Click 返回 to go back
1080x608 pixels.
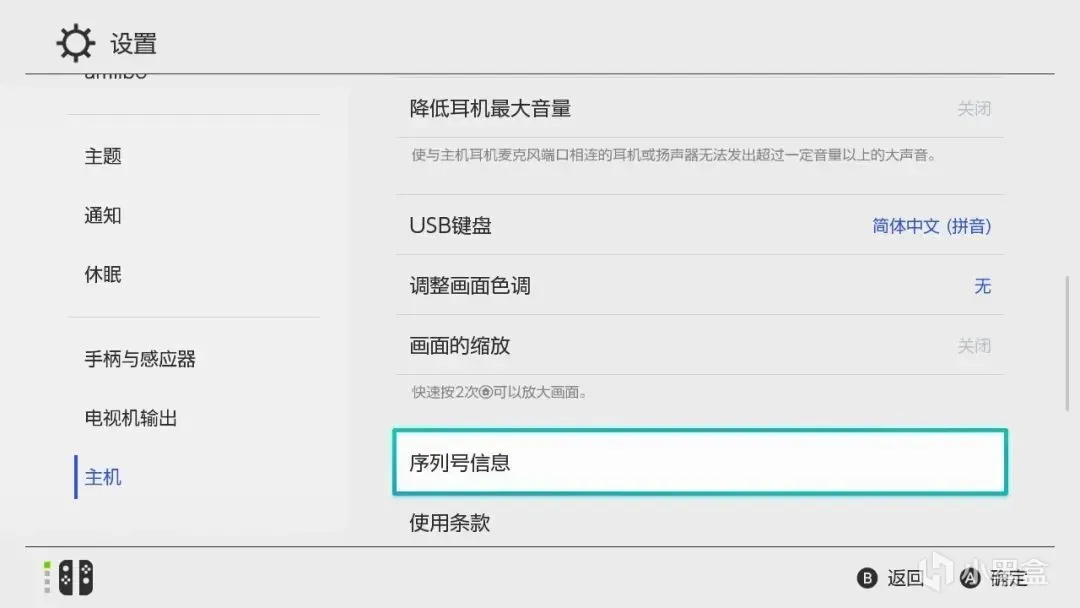[904, 578]
